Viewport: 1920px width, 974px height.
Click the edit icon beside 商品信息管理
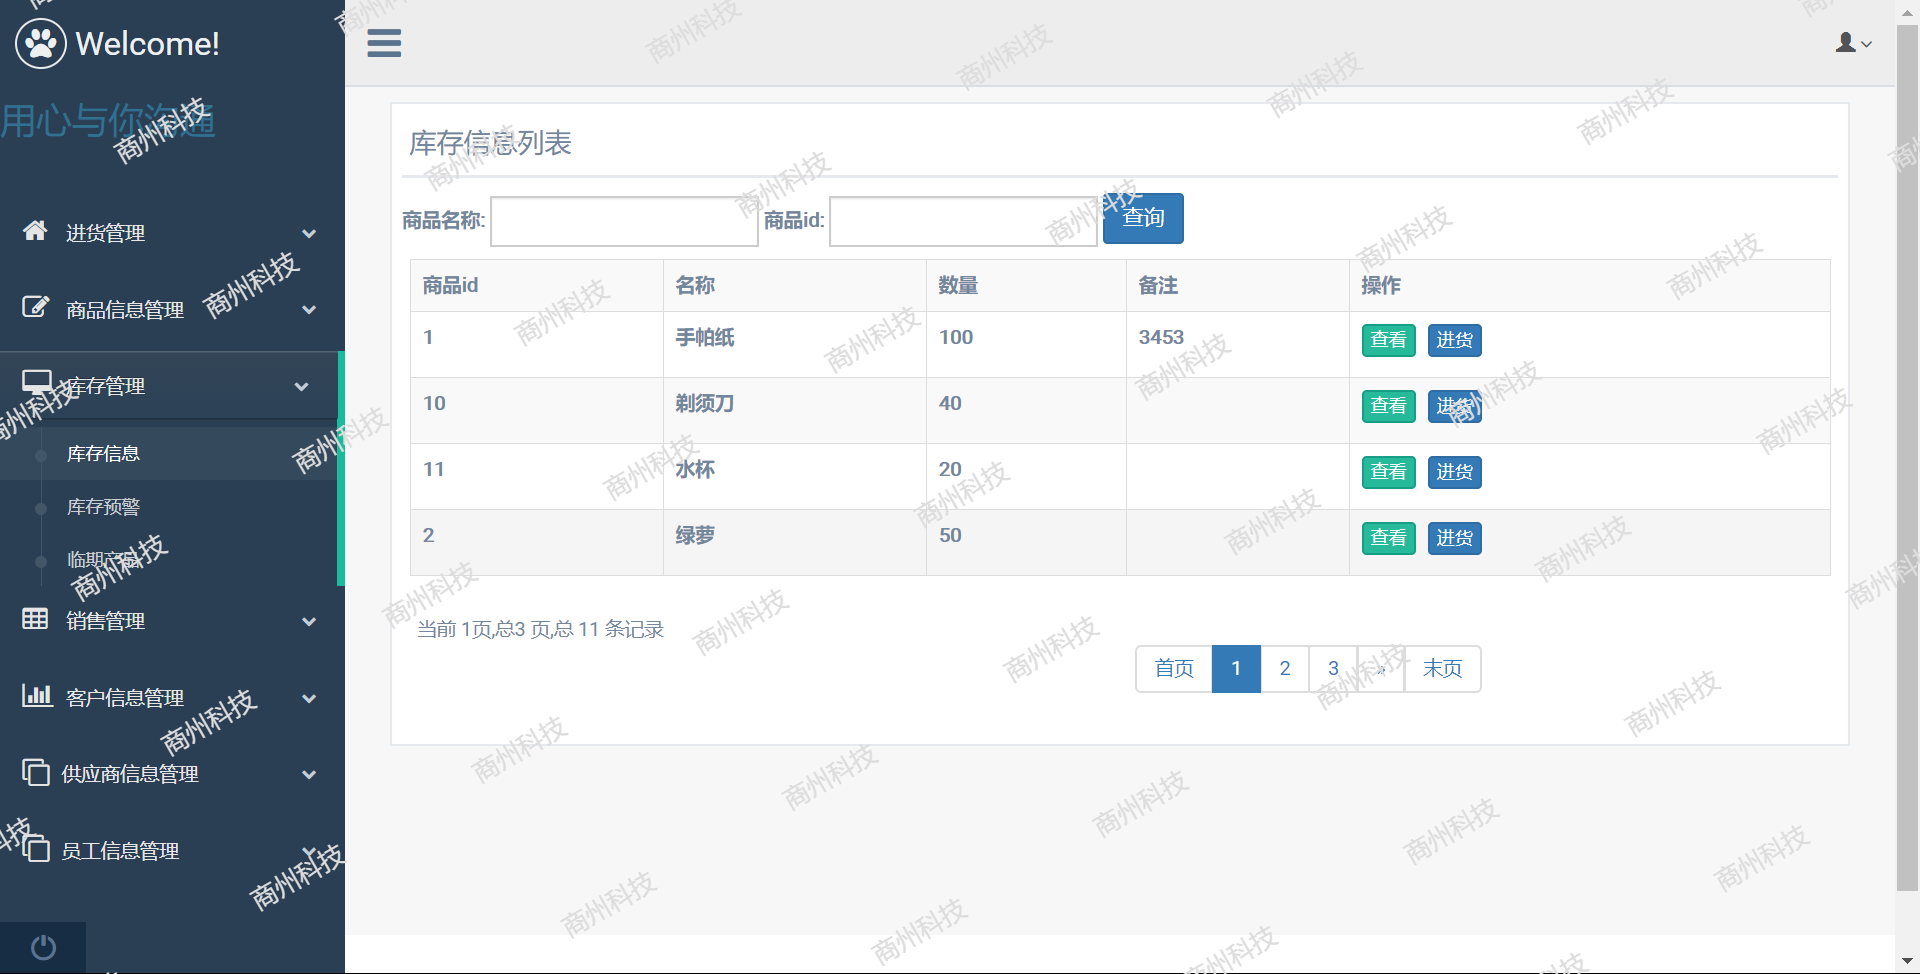tap(35, 307)
